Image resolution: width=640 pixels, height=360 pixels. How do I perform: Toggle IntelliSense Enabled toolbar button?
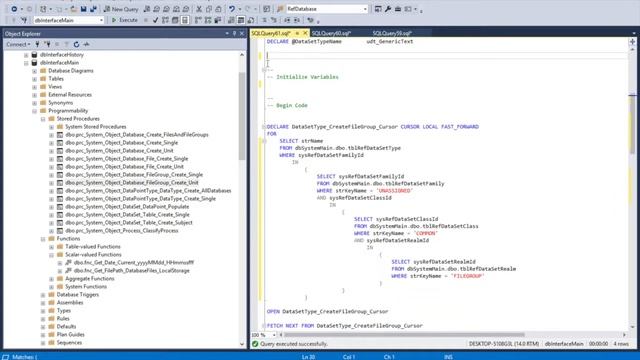[x=184, y=20]
